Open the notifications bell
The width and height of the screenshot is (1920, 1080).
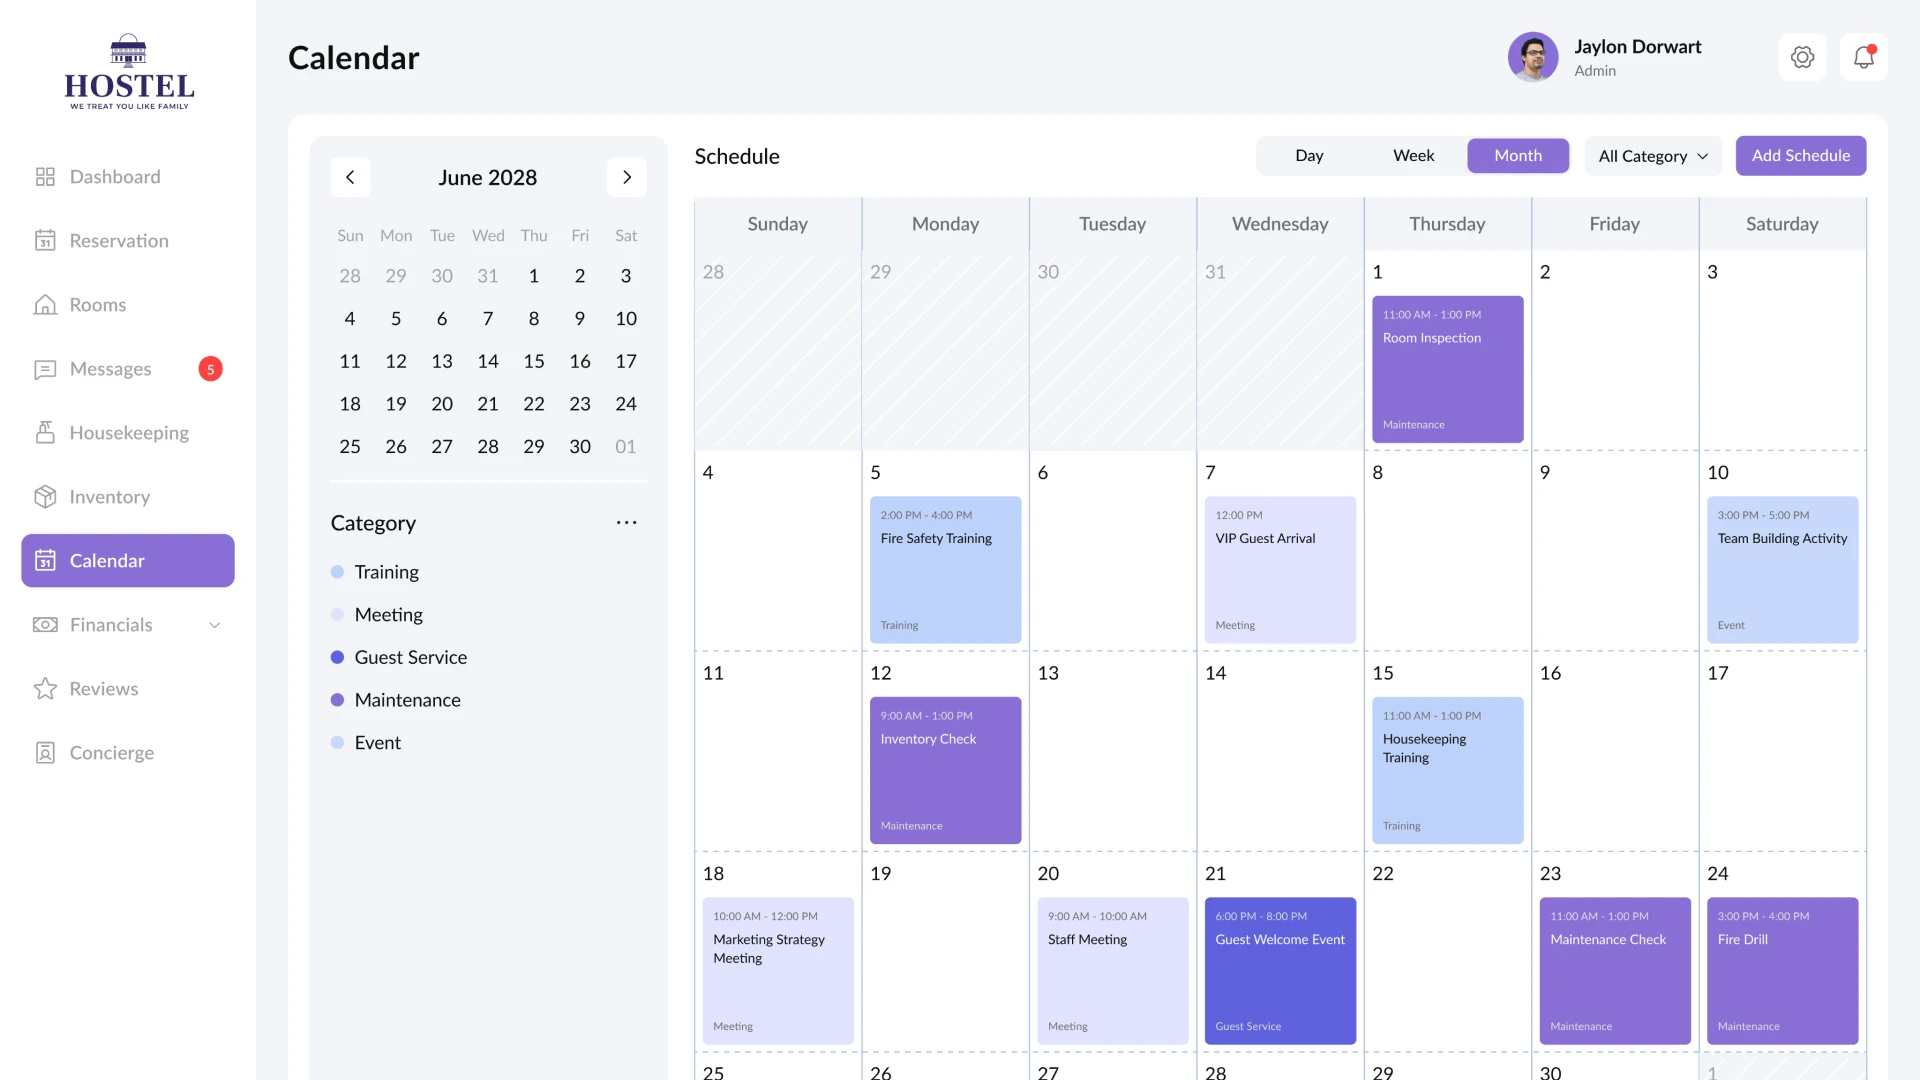click(x=1863, y=57)
